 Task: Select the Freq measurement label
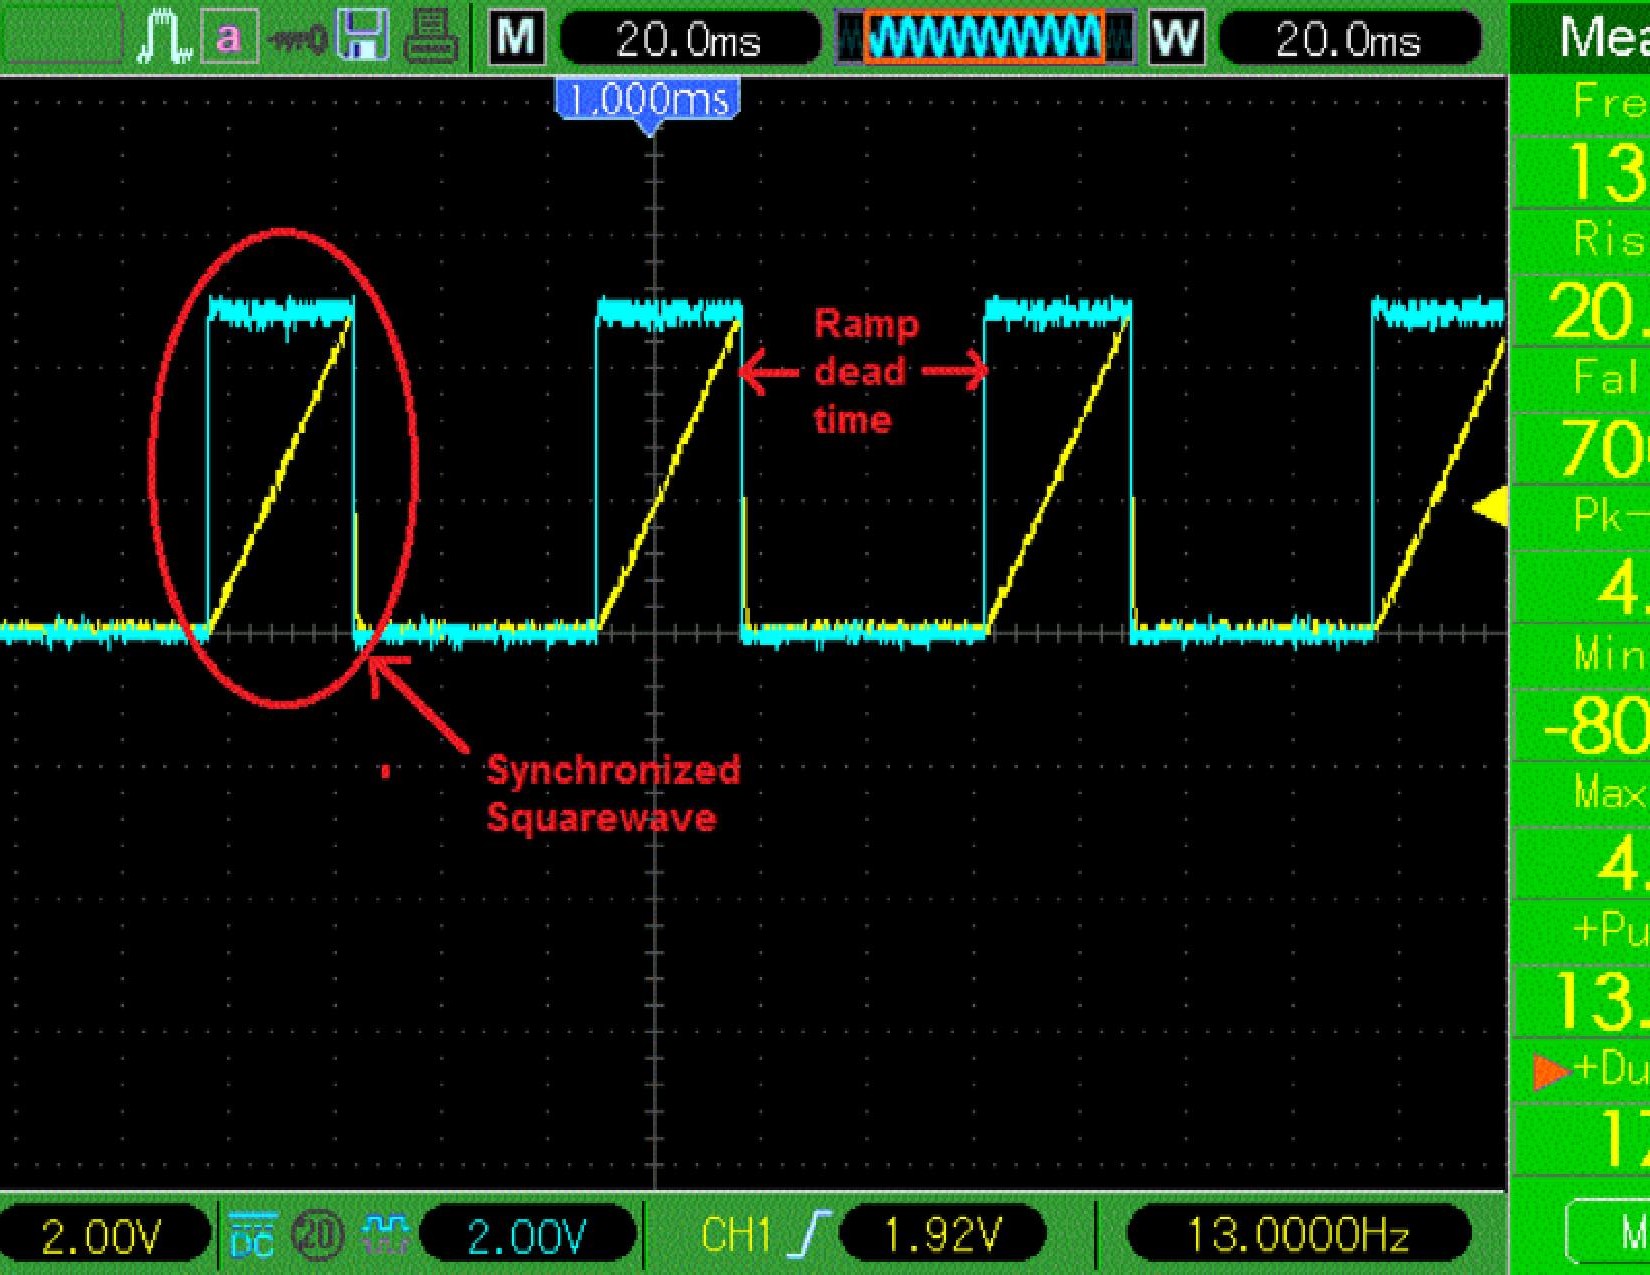1609,101
